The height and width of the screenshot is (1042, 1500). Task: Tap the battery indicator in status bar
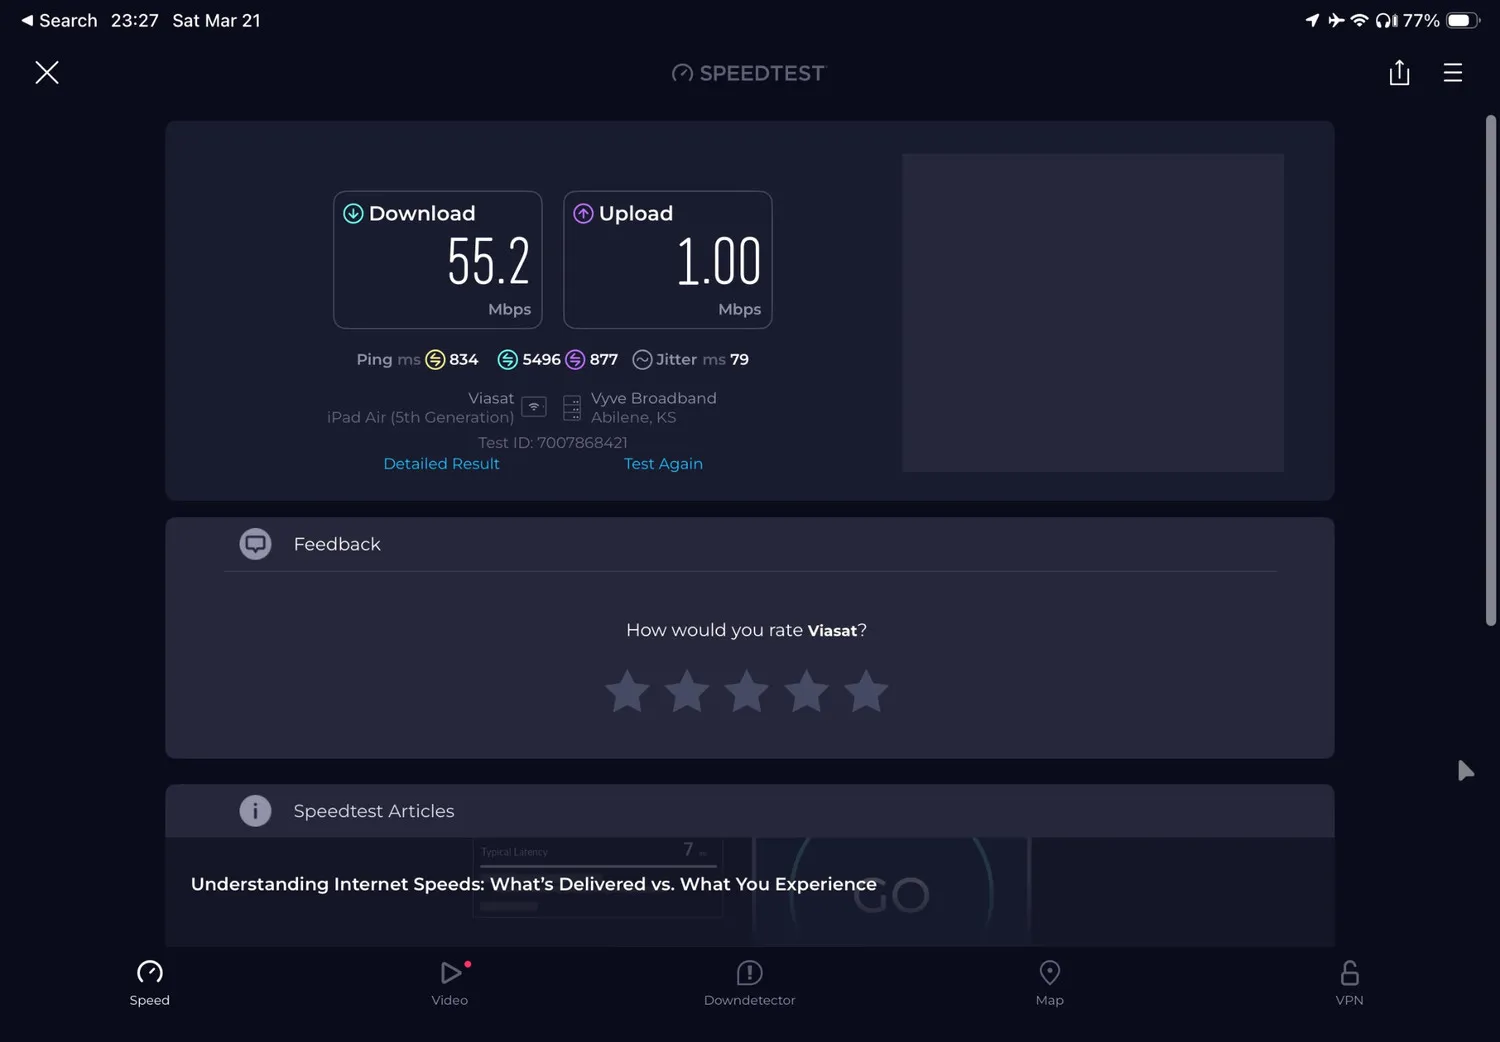1463,20
